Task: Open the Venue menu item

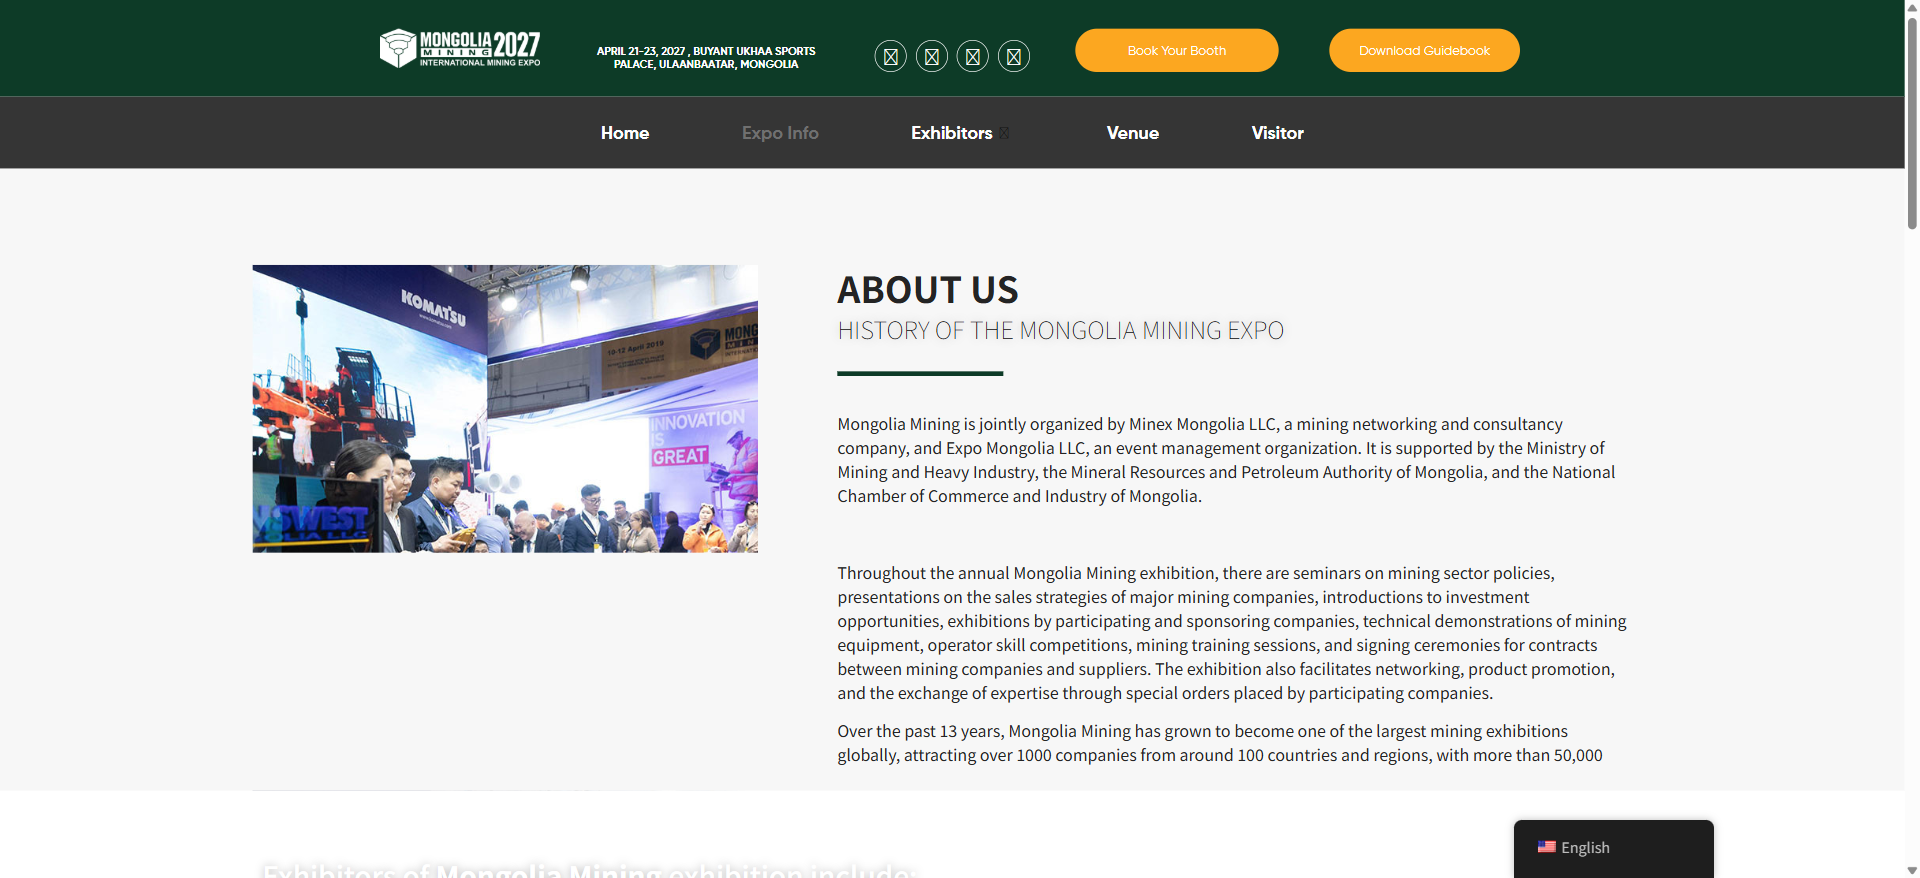Action: coord(1133,133)
